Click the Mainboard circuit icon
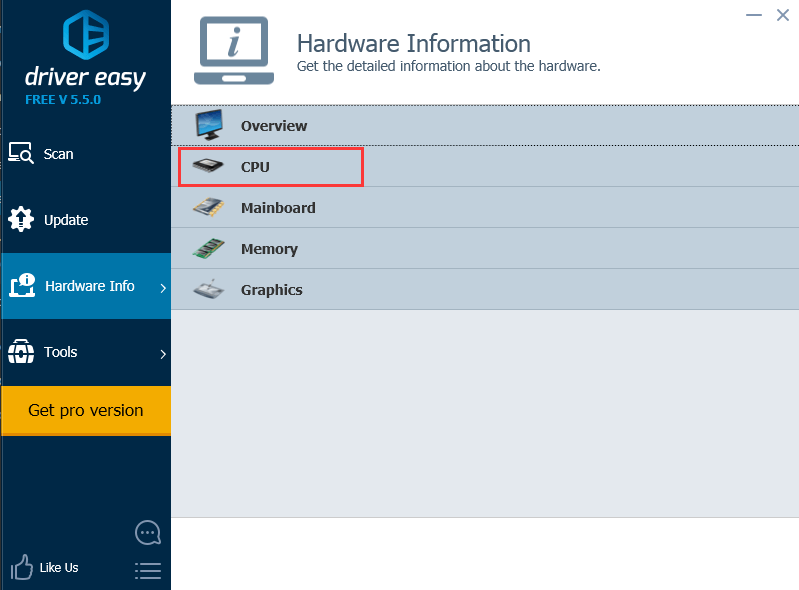 click(x=208, y=207)
